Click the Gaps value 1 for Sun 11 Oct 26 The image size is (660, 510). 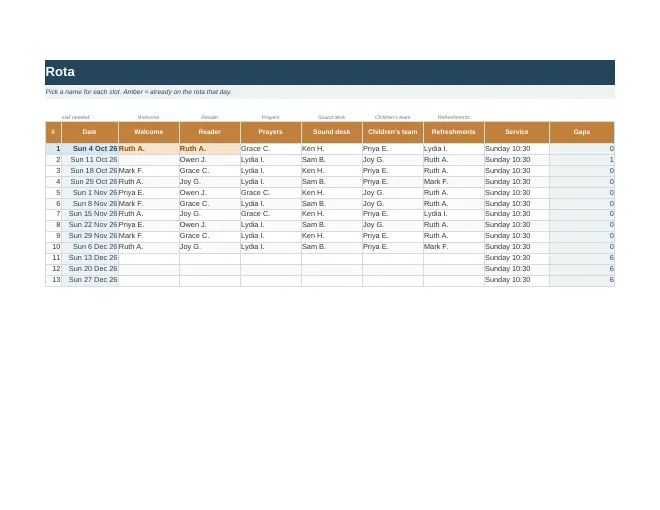(582, 160)
